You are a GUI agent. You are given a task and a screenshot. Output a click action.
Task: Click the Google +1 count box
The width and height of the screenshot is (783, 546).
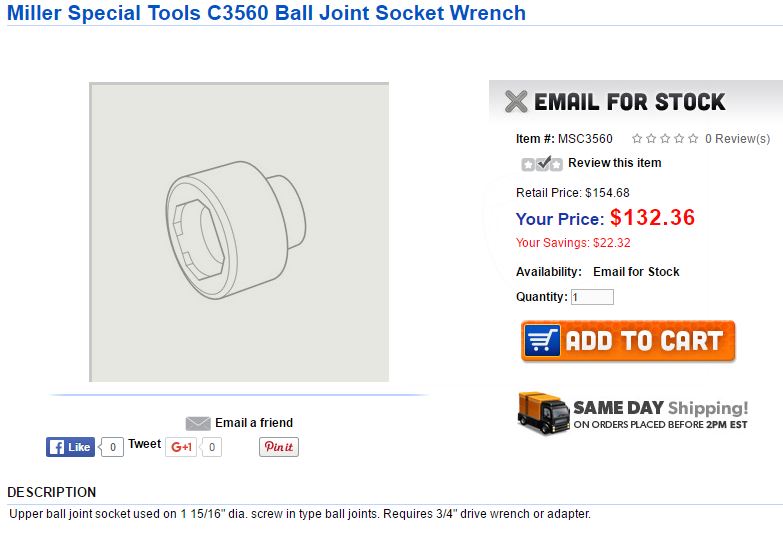click(210, 447)
